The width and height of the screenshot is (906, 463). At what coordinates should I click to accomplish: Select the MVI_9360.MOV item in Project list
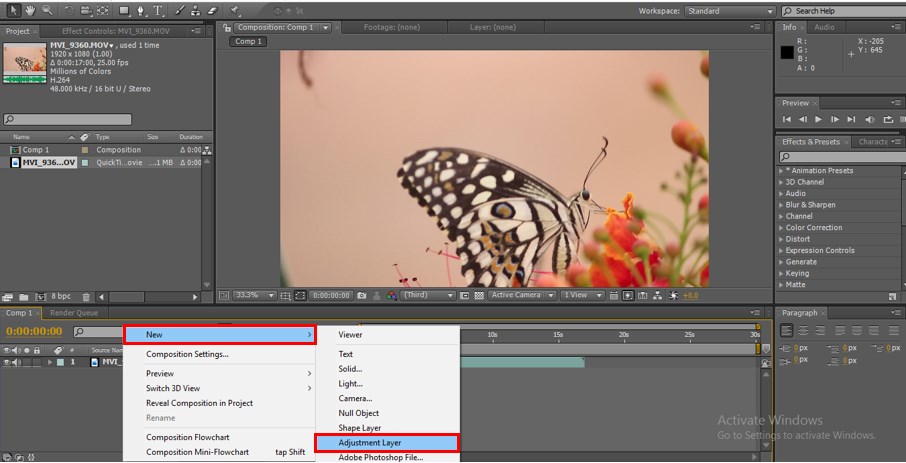(x=49, y=163)
